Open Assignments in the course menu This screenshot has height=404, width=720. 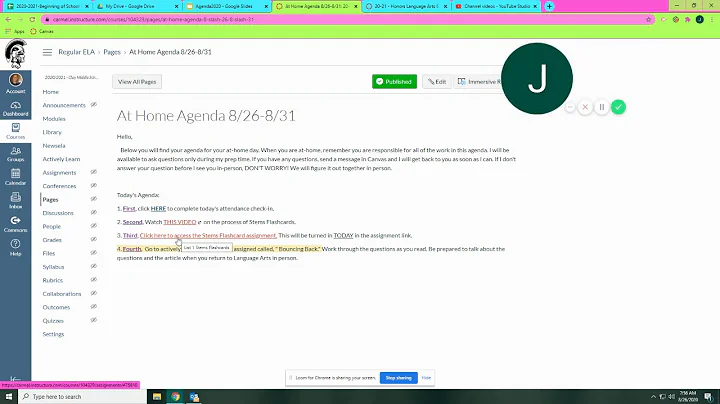(59, 173)
